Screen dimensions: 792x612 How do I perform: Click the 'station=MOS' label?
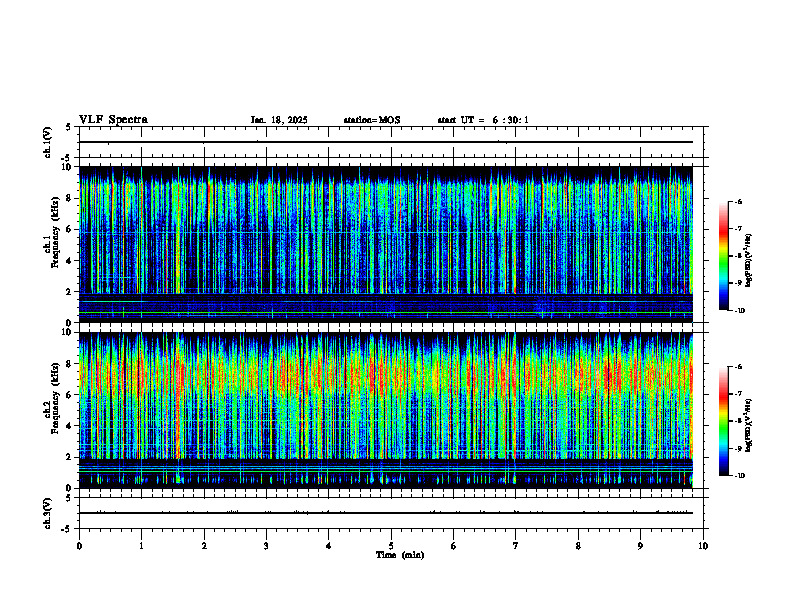pyautogui.click(x=372, y=120)
